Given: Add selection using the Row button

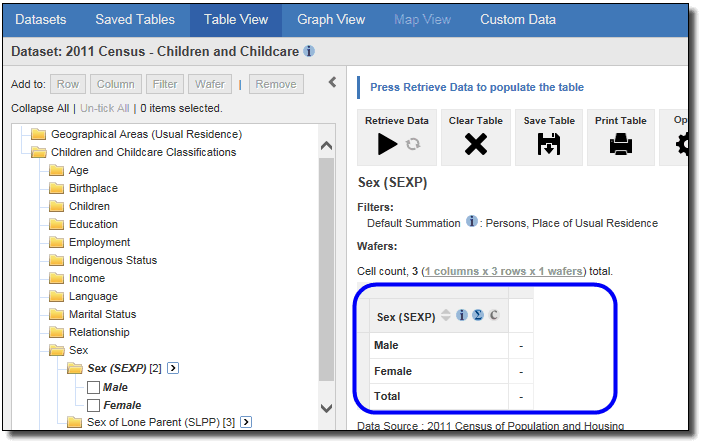Looking at the screenshot, I should coord(68,84).
